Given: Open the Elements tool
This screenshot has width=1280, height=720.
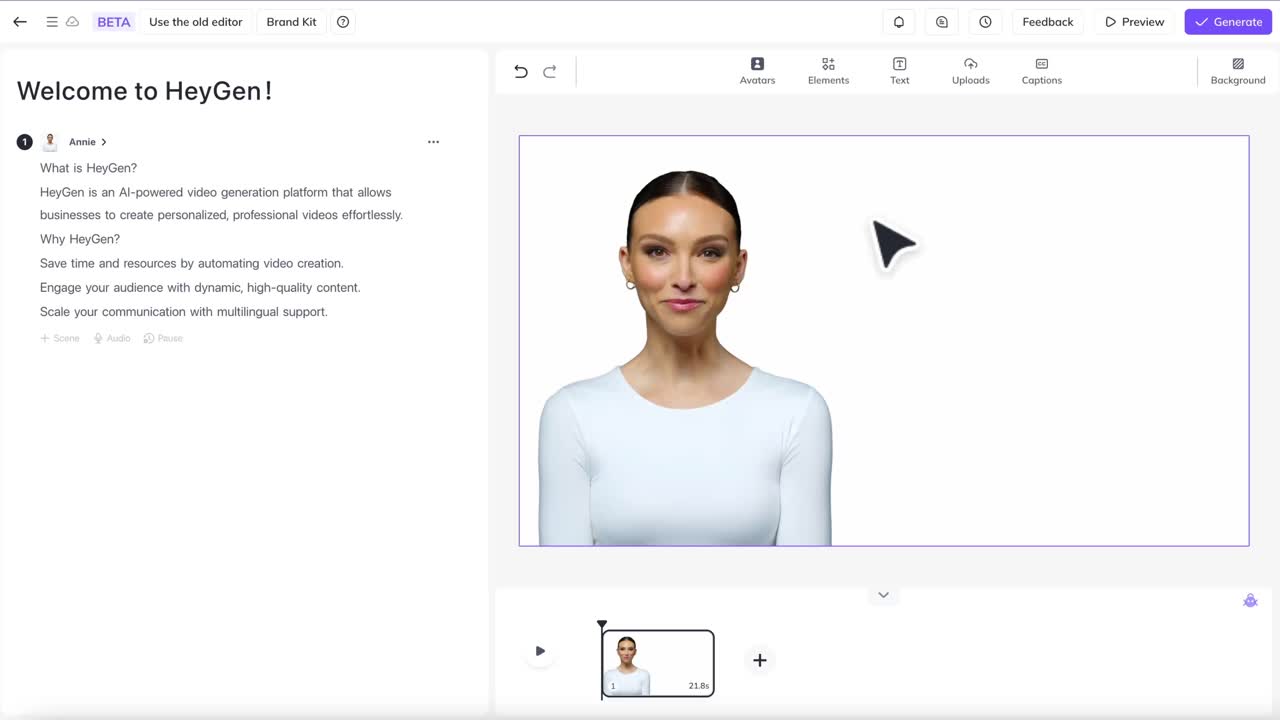Looking at the screenshot, I should pos(828,71).
